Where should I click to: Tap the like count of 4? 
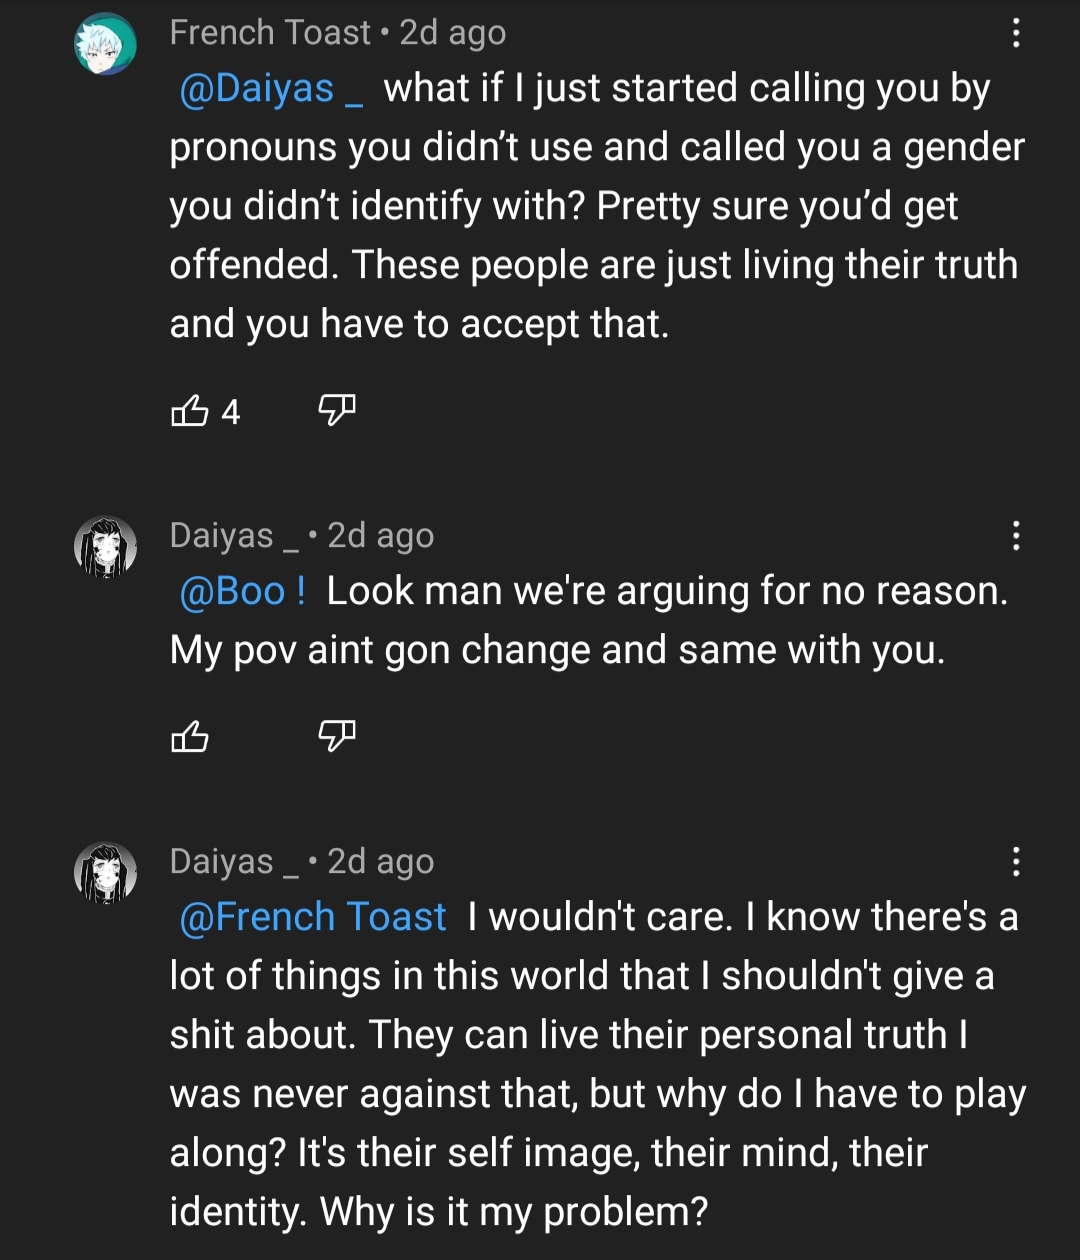(x=231, y=411)
